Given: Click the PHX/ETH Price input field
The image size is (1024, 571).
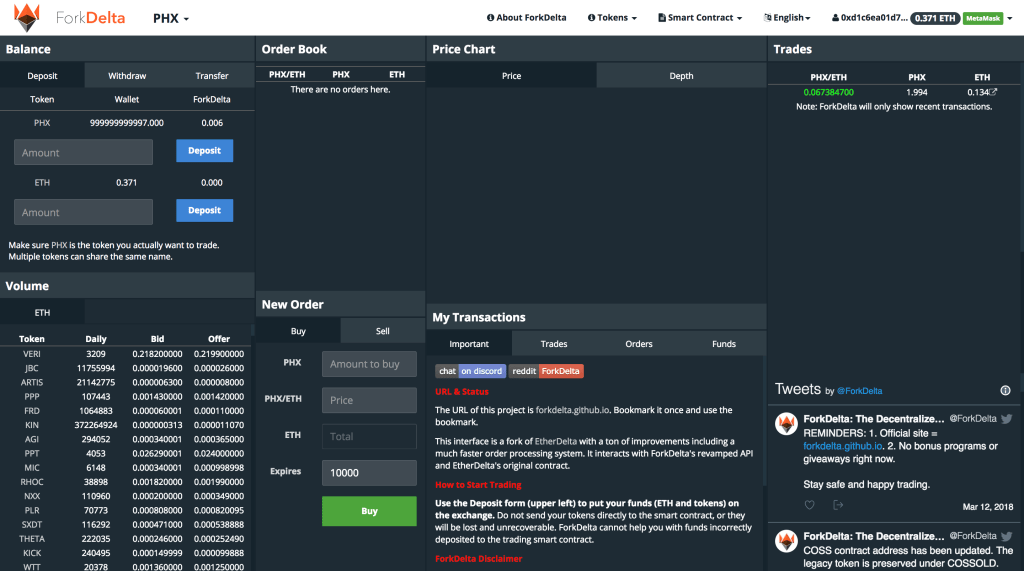Looking at the screenshot, I should coord(369,400).
